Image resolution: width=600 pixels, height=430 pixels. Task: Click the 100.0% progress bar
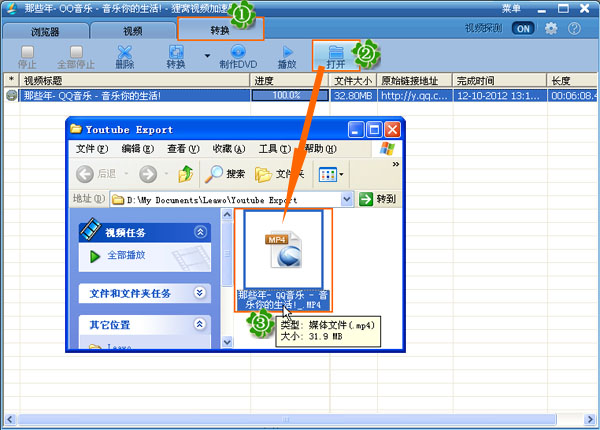(x=290, y=95)
